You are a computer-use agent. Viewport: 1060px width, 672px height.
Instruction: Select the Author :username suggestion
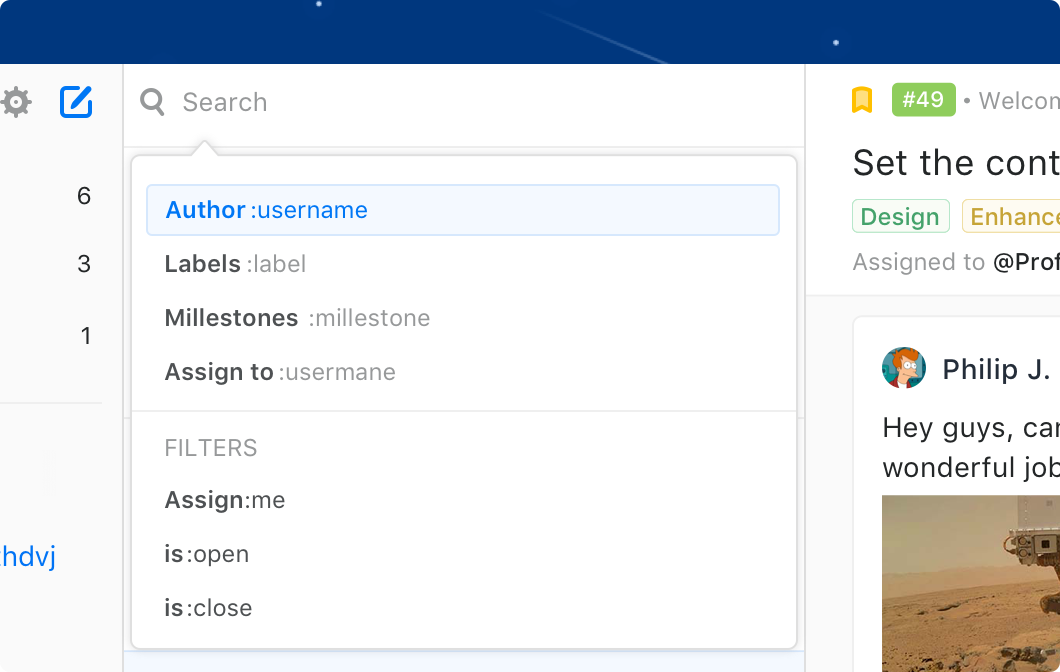463,210
